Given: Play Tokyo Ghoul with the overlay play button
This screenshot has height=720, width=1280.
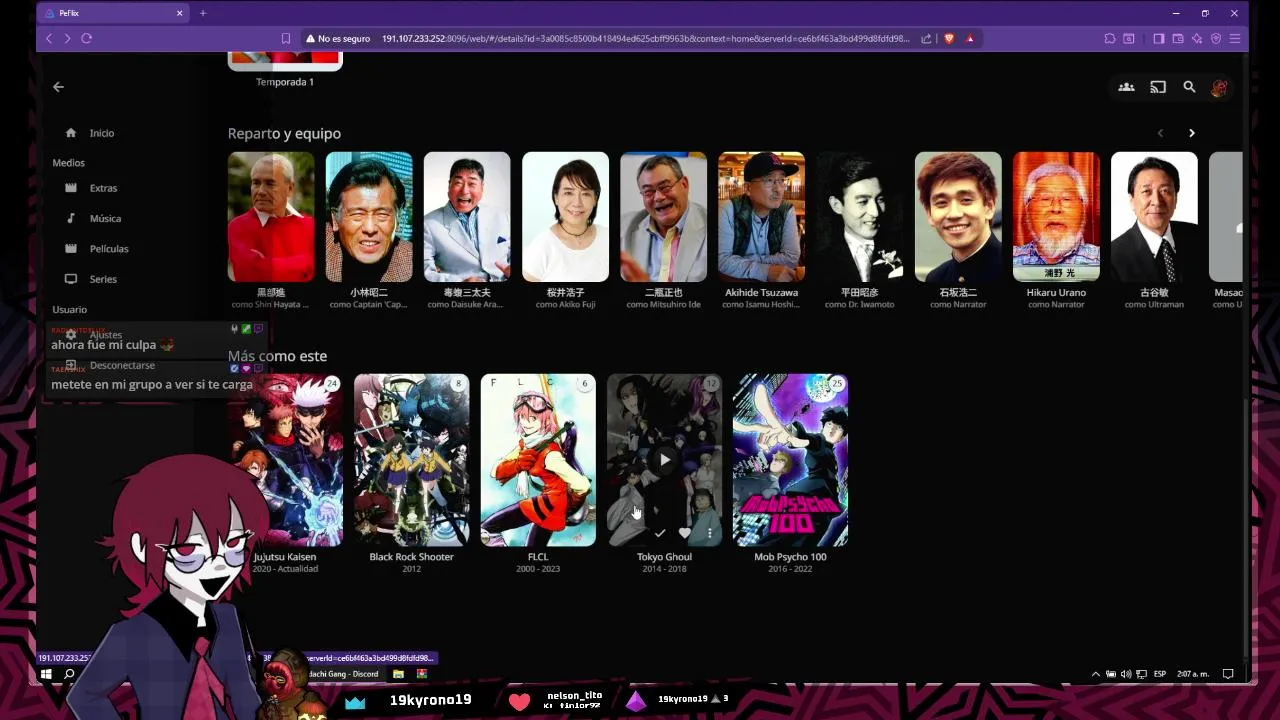Looking at the screenshot, I should click(664, 460).
